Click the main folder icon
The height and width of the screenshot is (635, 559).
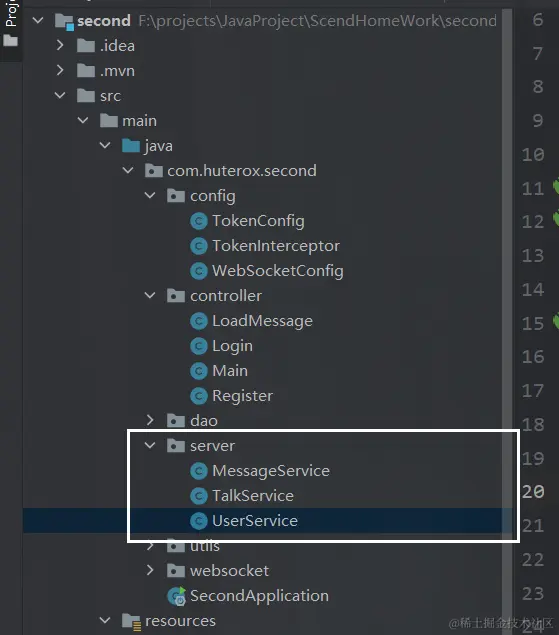(109, 121)
